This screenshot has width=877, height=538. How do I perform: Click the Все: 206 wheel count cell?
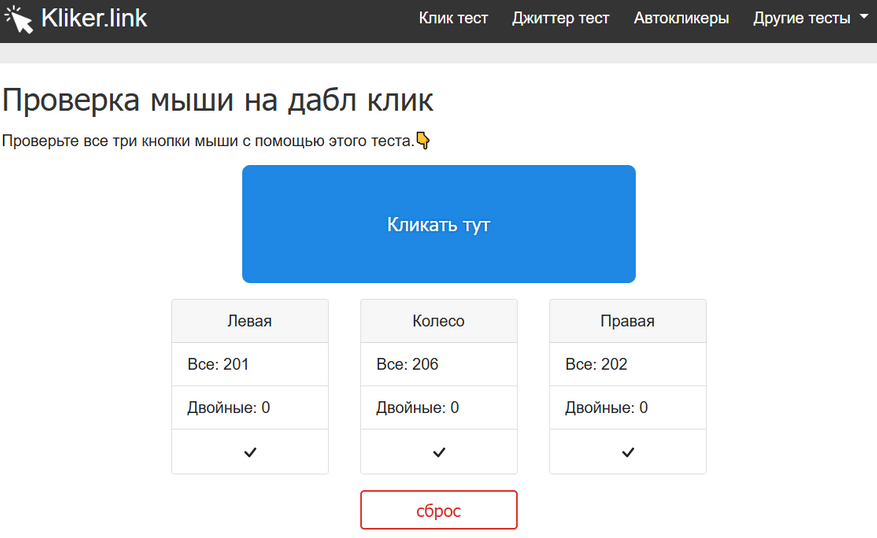(439, 364)
